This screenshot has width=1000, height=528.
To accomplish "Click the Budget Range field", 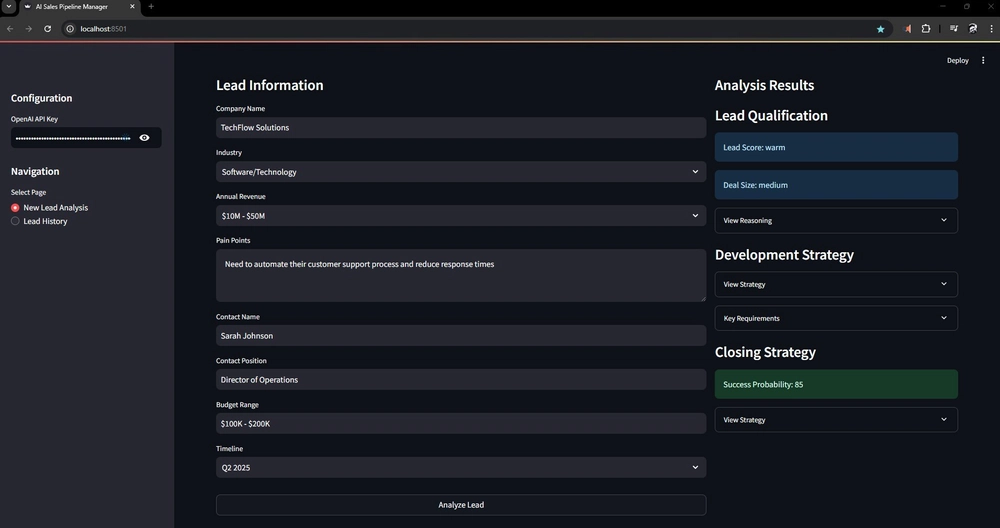I will point(460,423).
